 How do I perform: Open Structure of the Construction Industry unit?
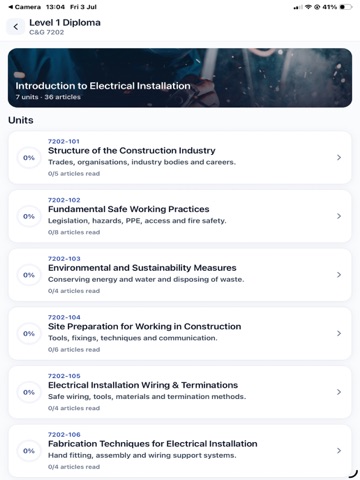(x=180, y=157)
